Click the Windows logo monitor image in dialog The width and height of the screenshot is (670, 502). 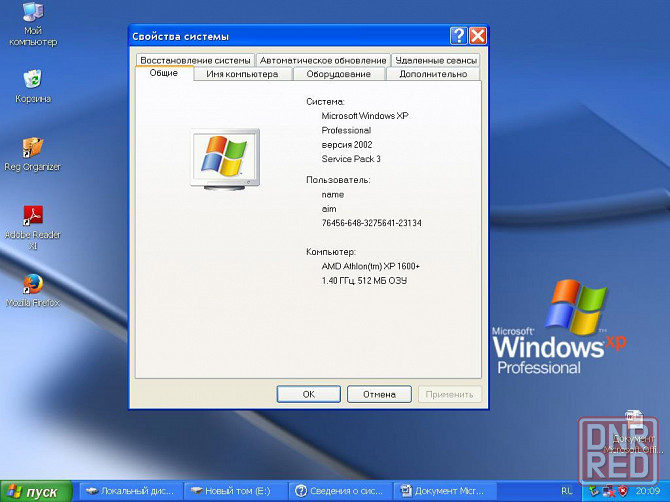[x=225, y=159]
